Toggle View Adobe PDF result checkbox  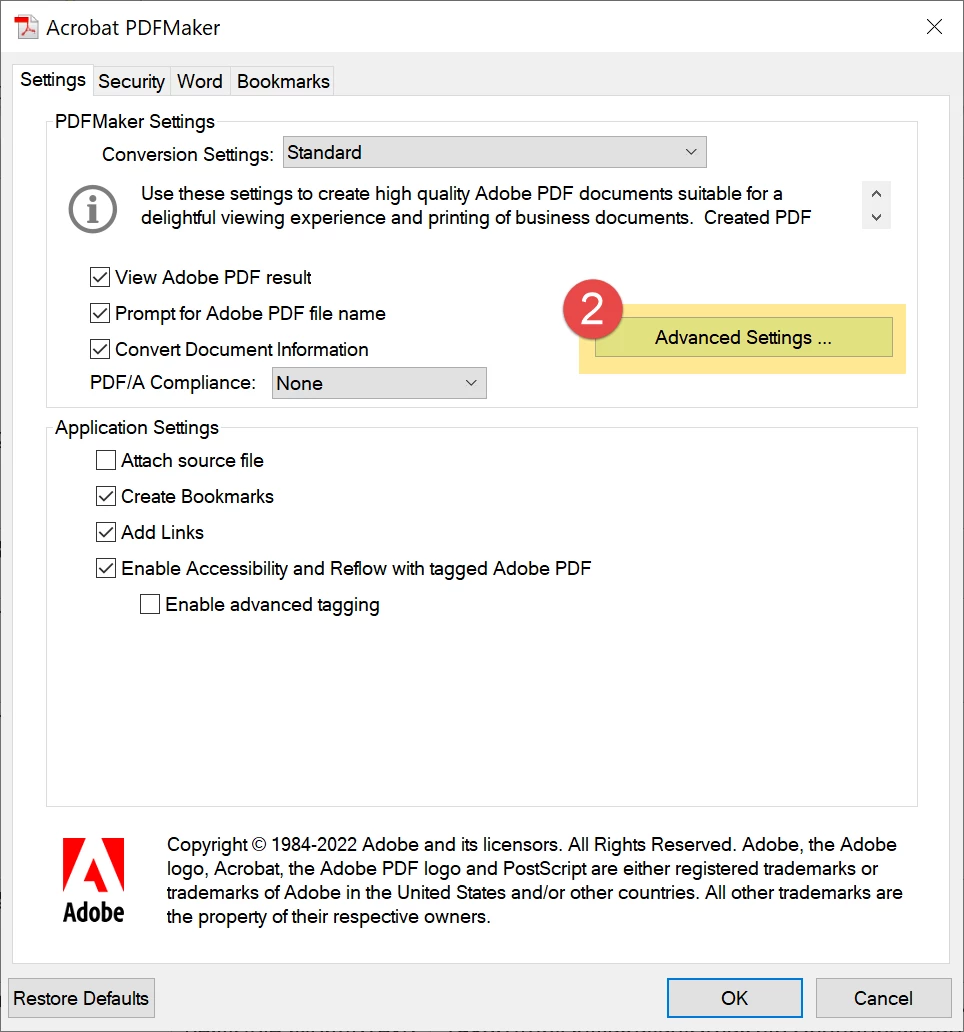tap(100, 277)
